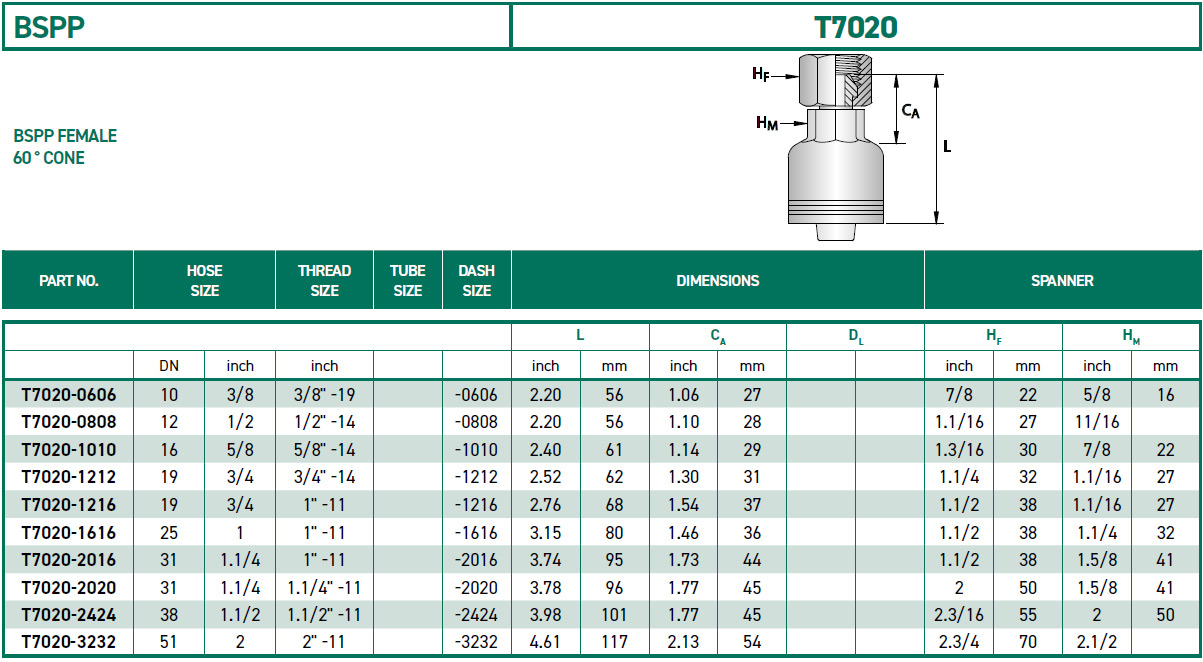The width and height of the screenshot is (1203, 662).
Task: Select part number T7020-3232
Action: (67, 642)
